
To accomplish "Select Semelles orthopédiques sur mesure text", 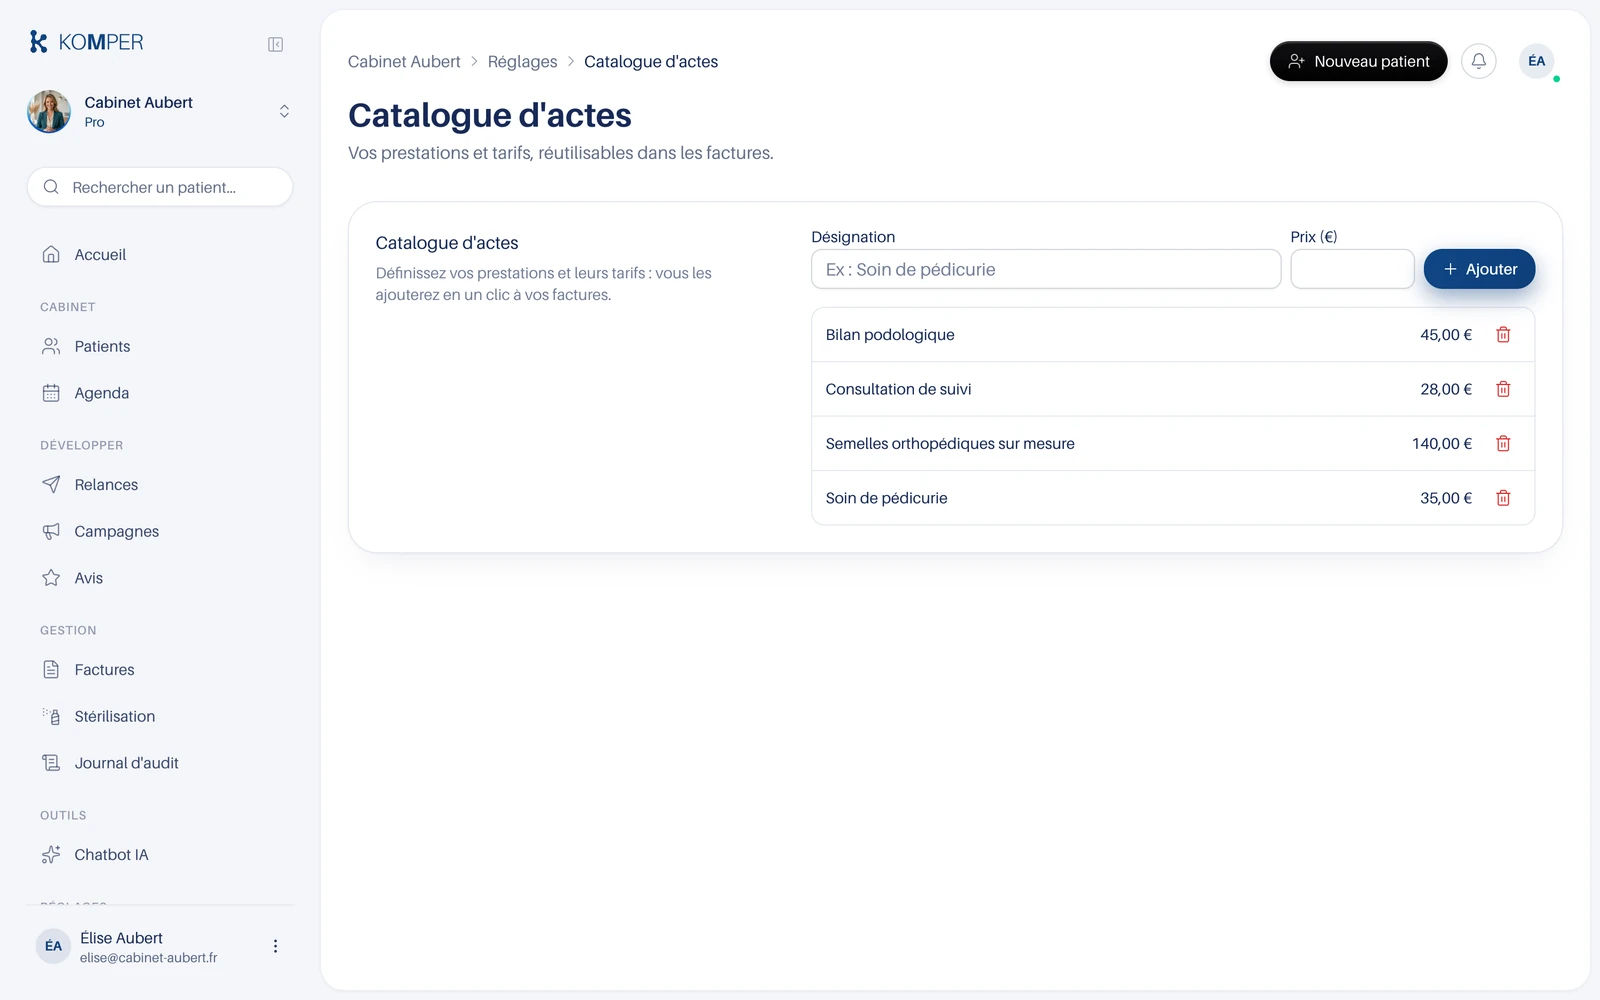I will point(950,444).
